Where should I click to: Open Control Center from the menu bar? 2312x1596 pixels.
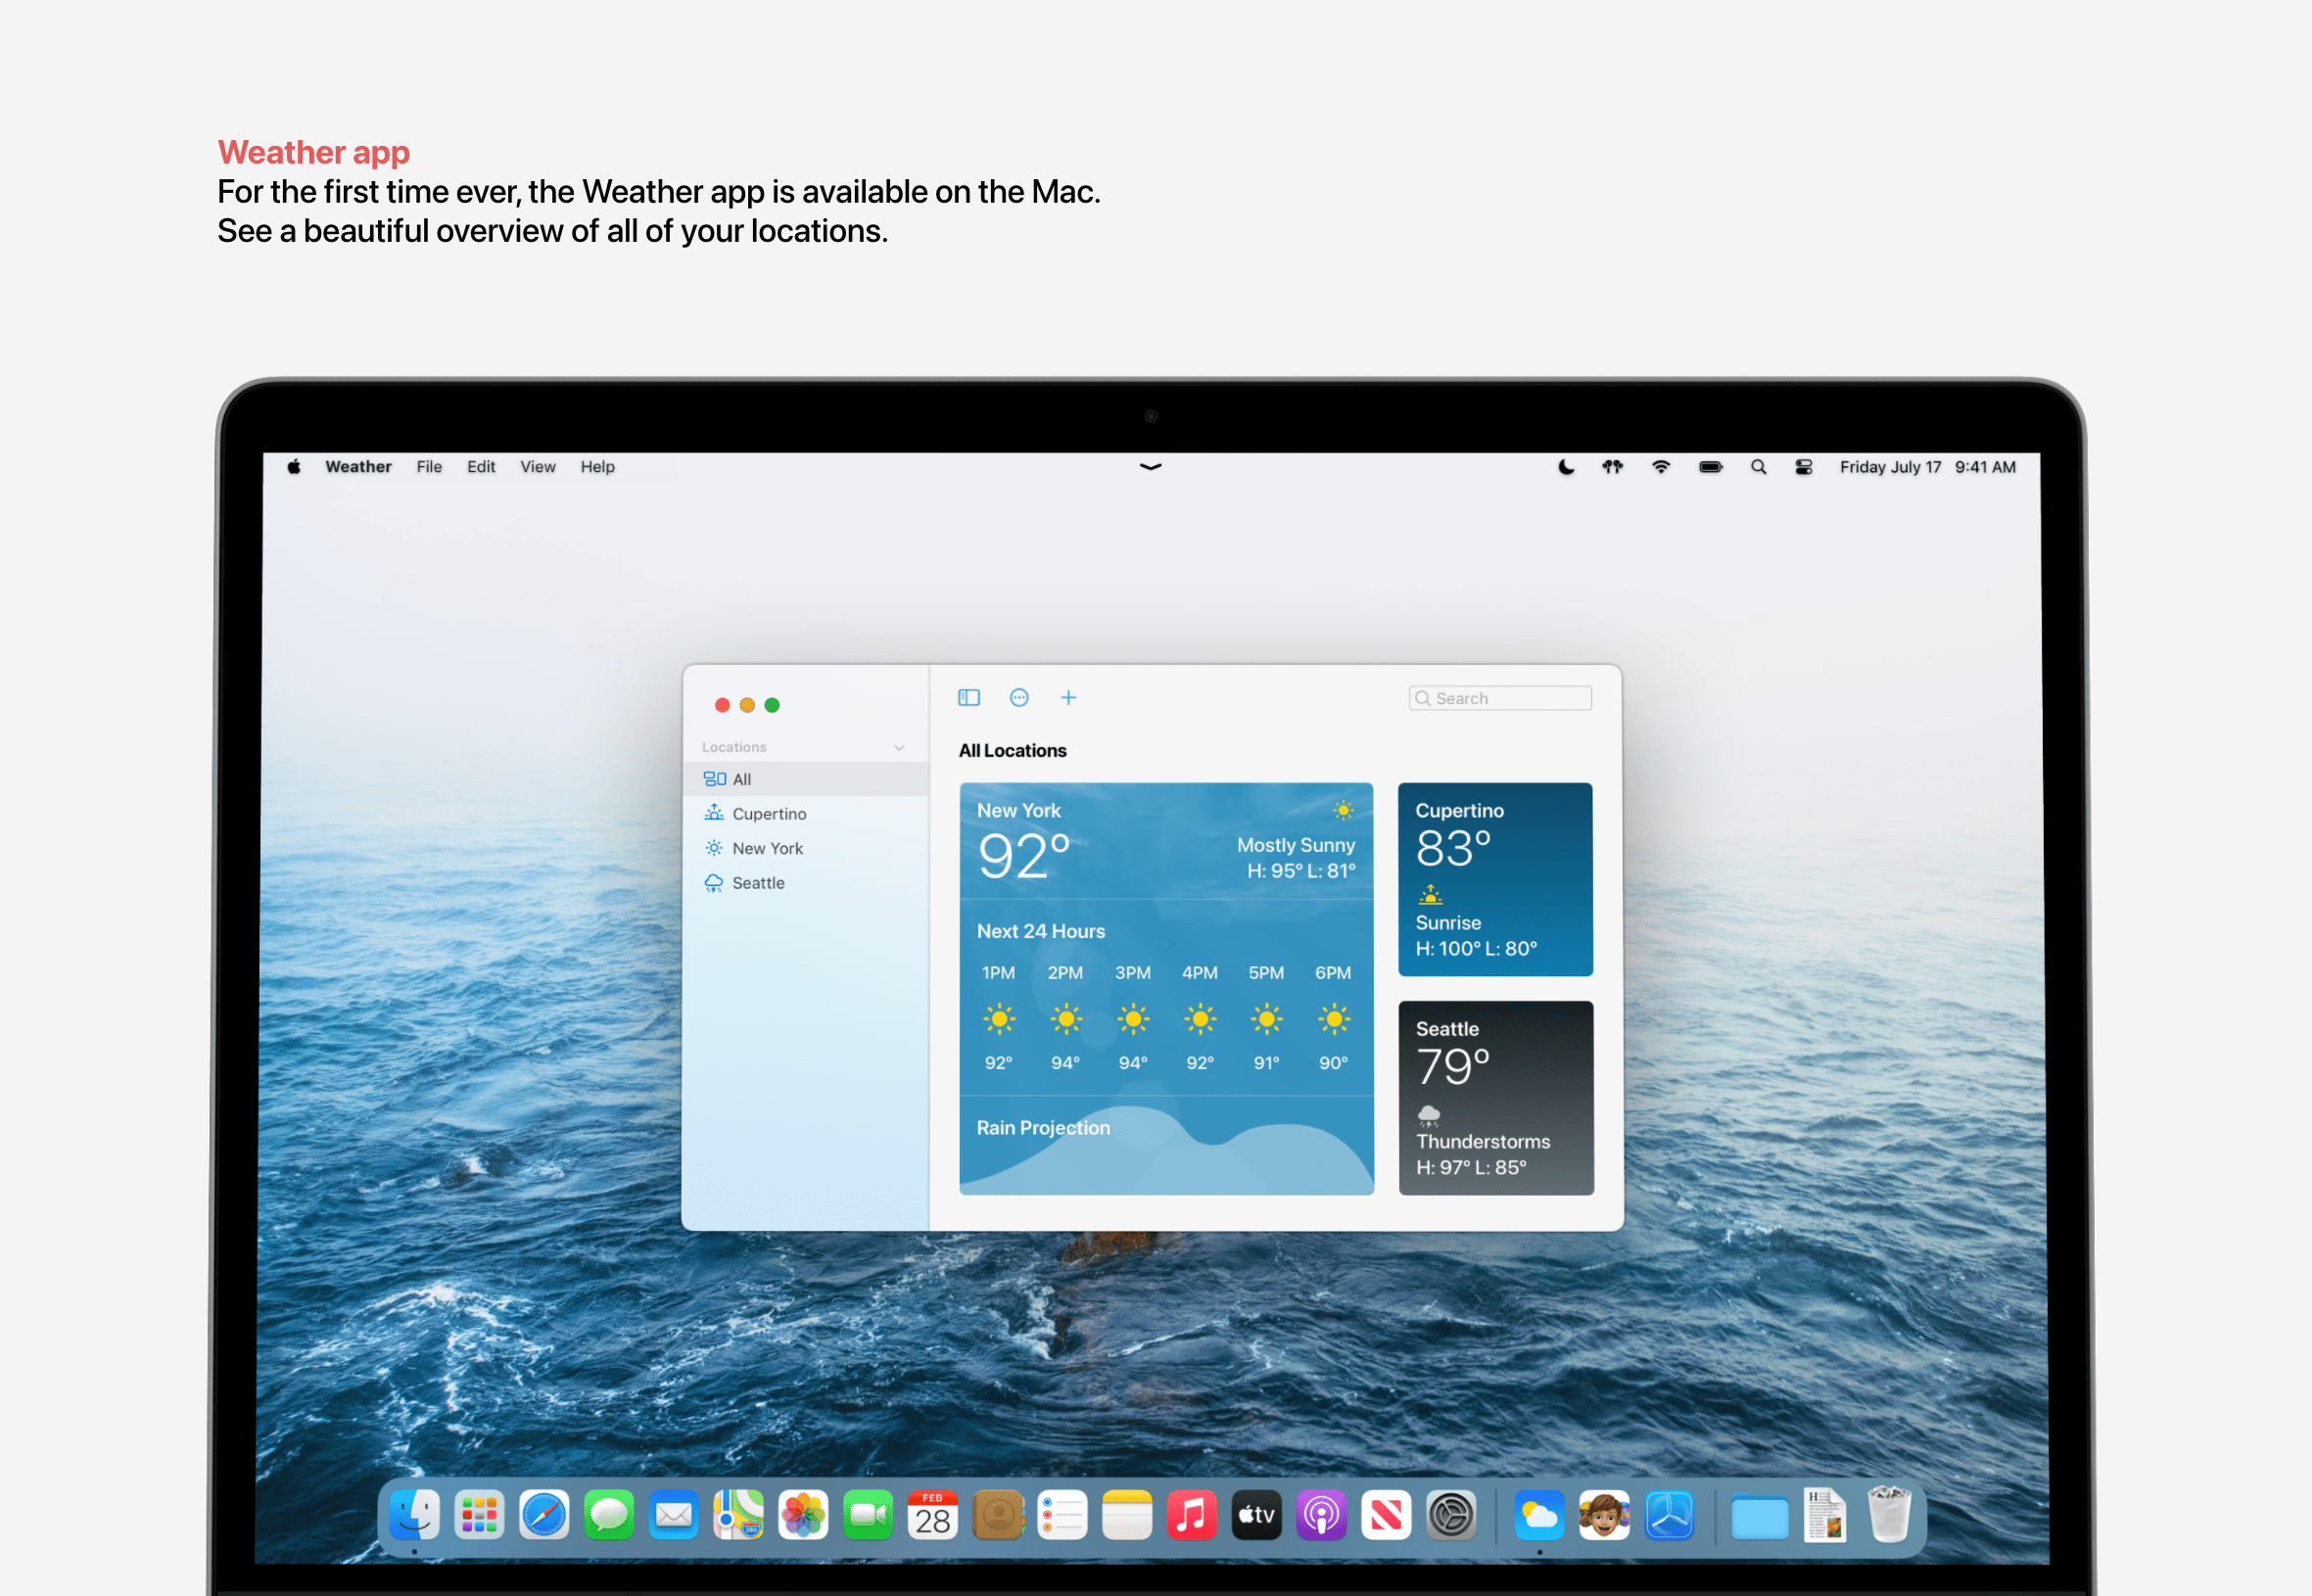tap(1803, 466)
